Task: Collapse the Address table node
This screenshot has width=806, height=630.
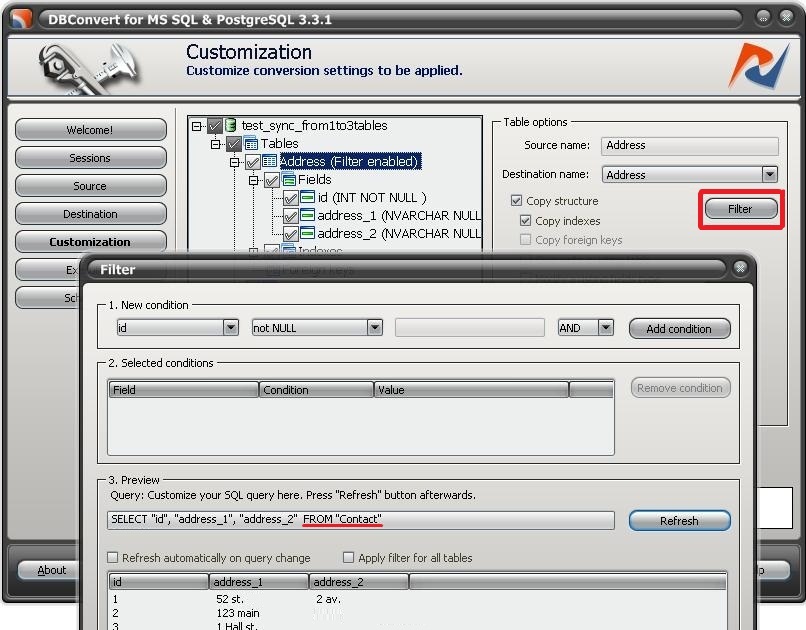Action: [234, 162]
